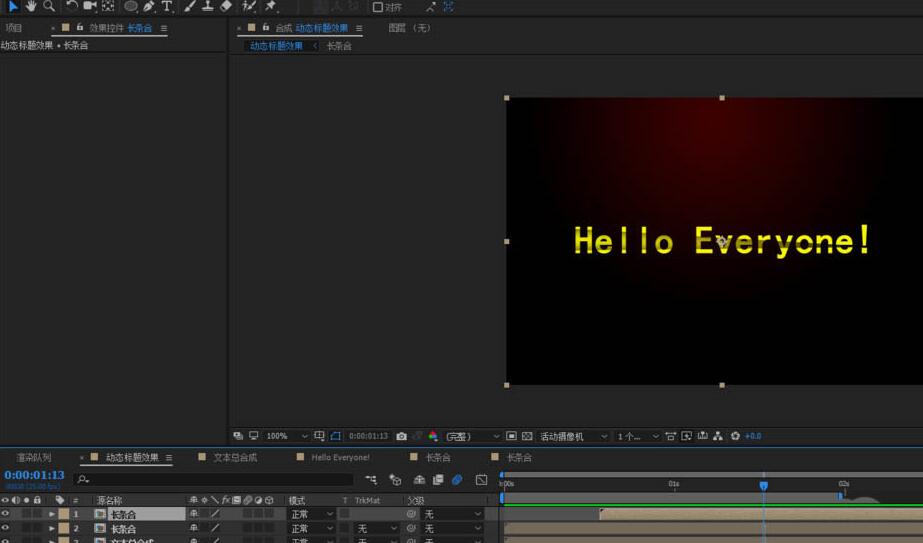Toggle region of interest in the viewer
The width and height of the screenshot is (923, 543).
tap(511, 436)
